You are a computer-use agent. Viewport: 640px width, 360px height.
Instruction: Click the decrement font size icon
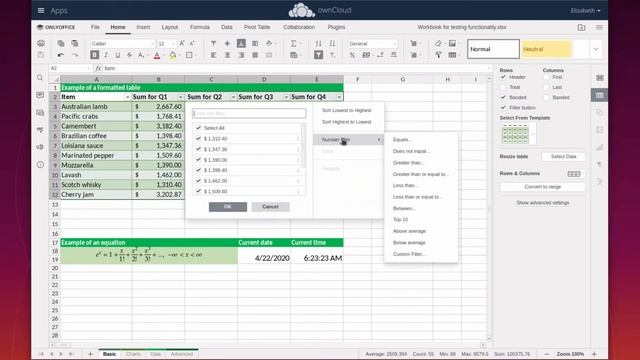[x=192, y=43]
